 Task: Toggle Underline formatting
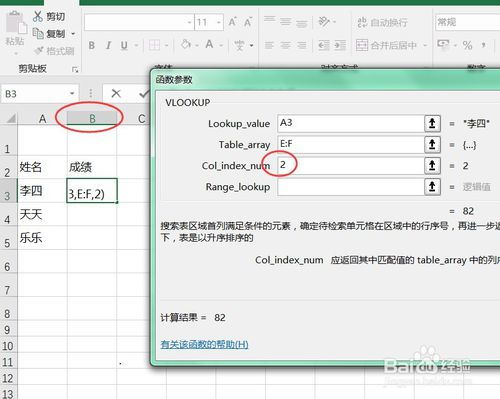pyautogui.click(x=124, y=45)
